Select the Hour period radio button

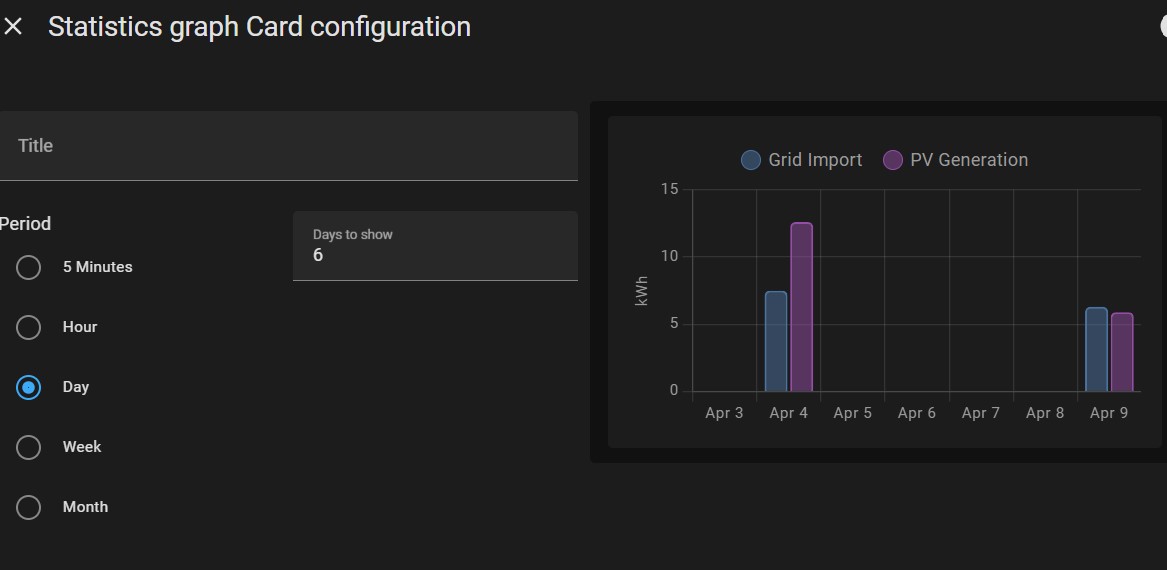click(29, 327)
